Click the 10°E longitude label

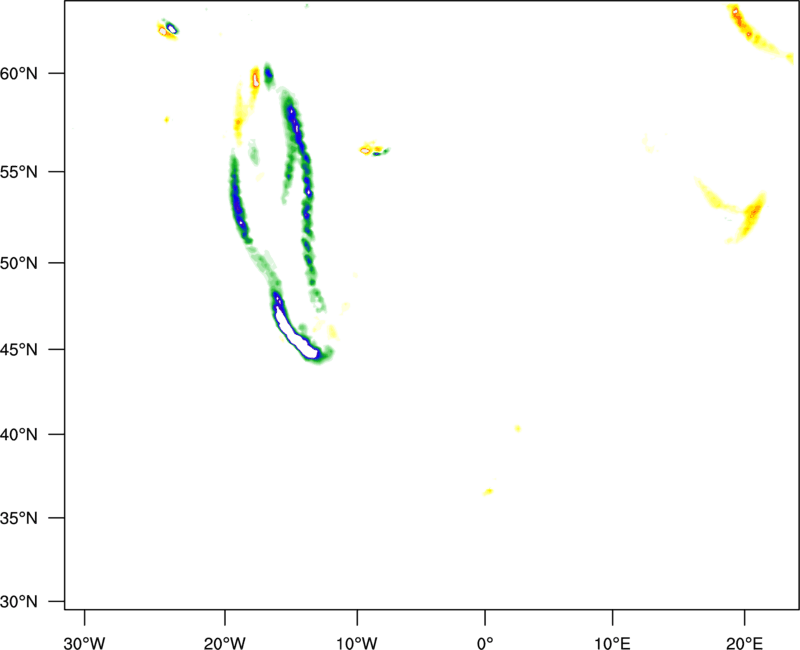click(x=612, y=643)
